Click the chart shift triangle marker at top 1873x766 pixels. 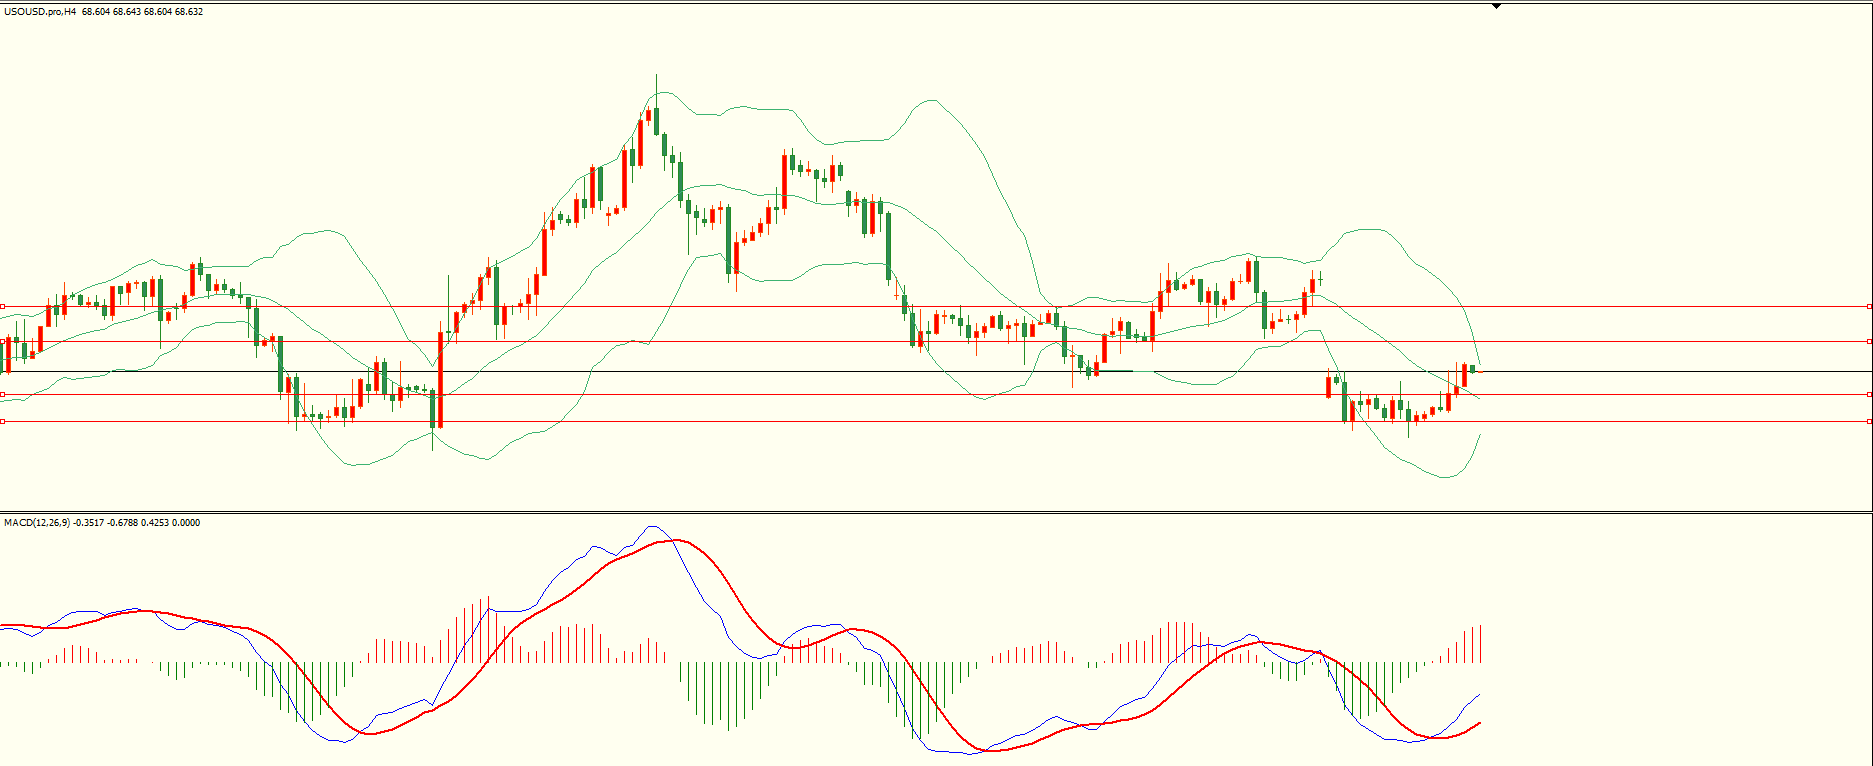coord(1497,6)
